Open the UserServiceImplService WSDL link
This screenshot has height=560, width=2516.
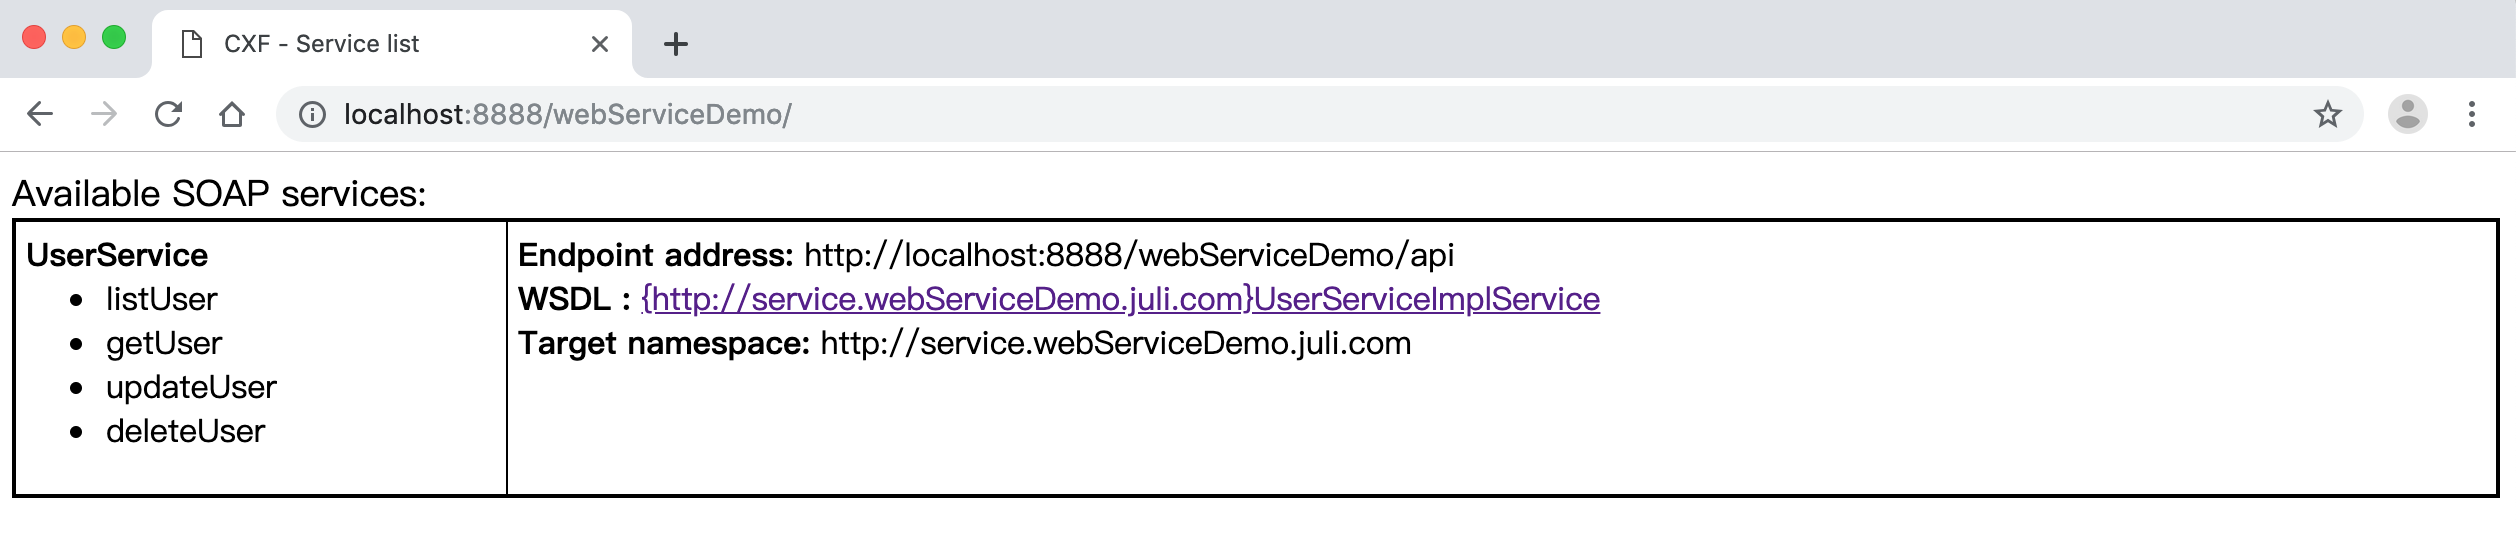click(x=1120, y=299)
